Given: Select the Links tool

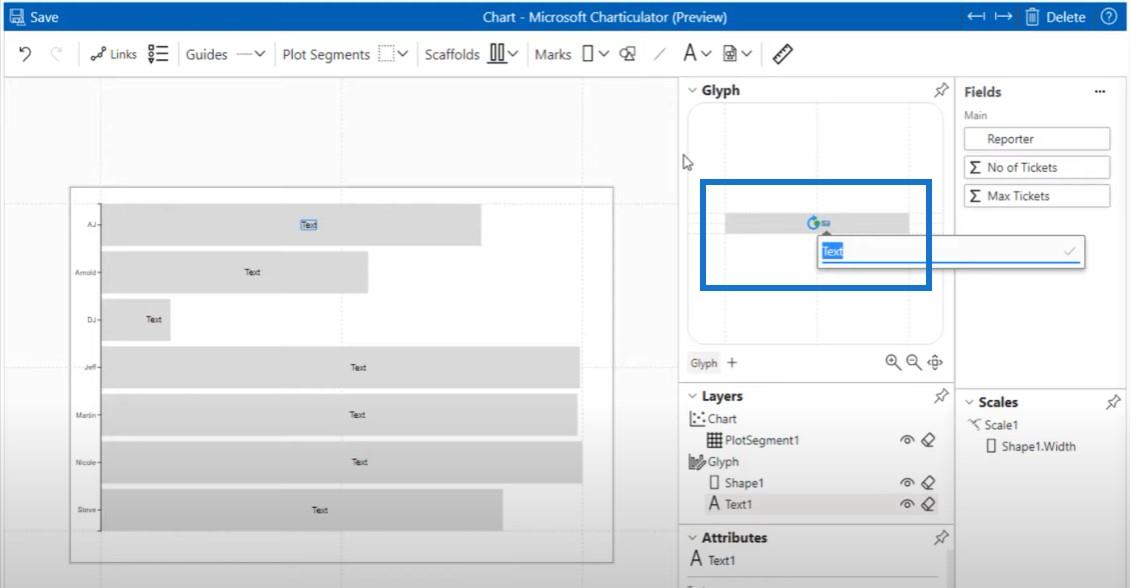Looking at the screenshot, I should [x=113, y=54].
